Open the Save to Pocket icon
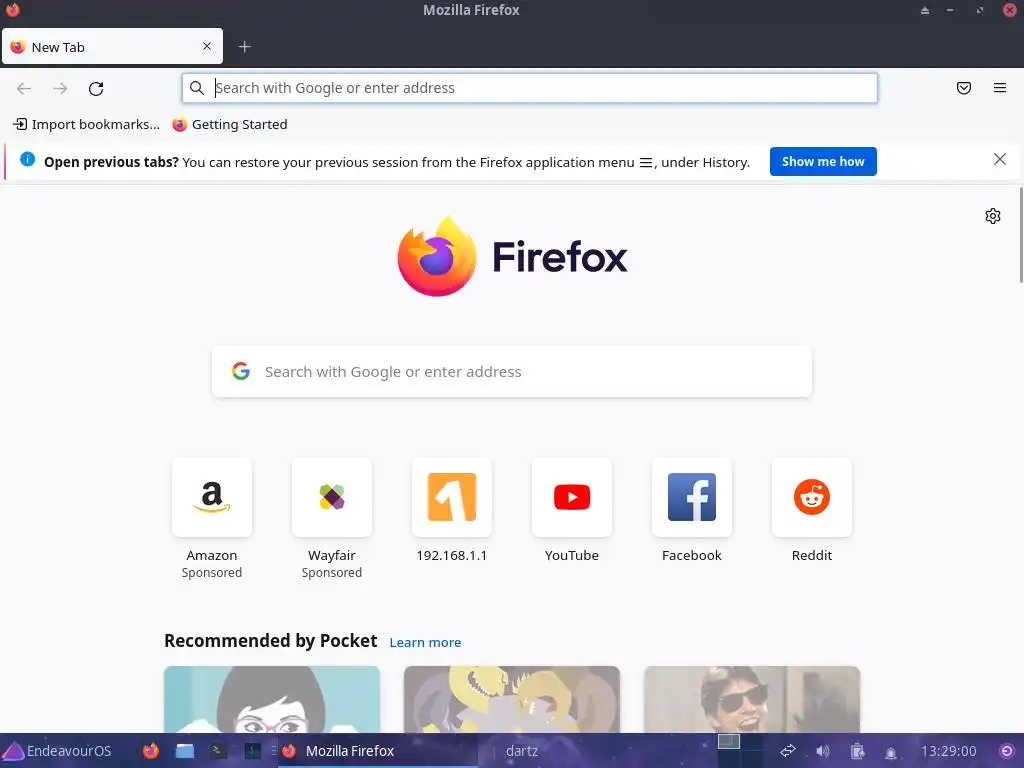The image size is (1024, 768). 964,88
